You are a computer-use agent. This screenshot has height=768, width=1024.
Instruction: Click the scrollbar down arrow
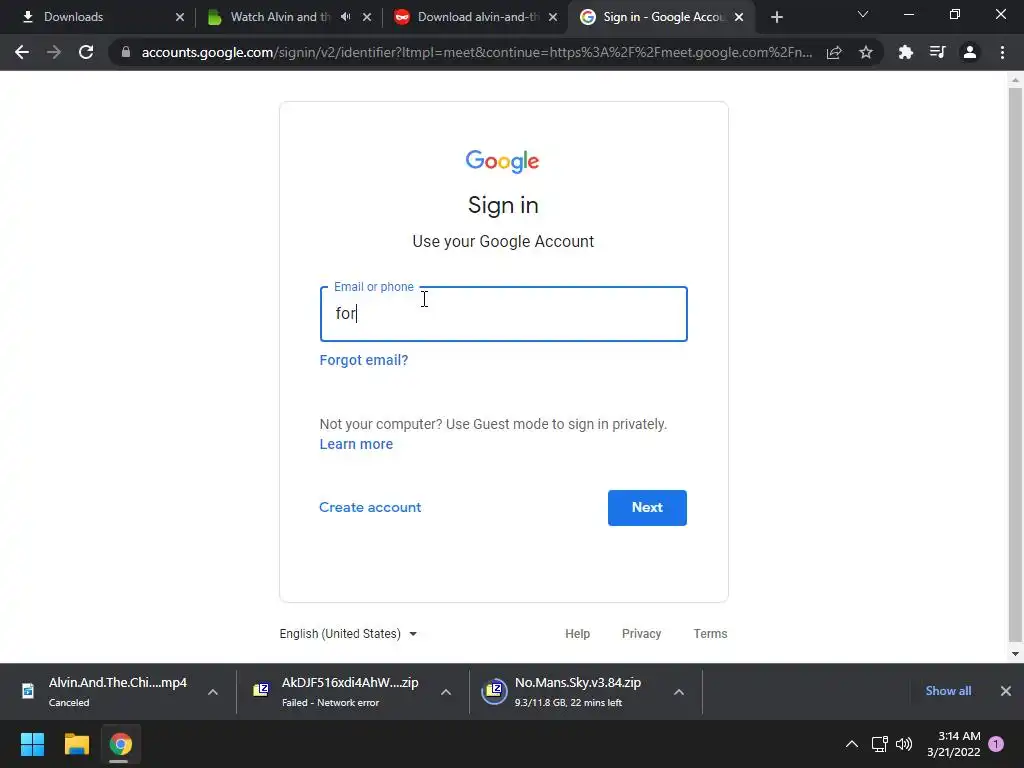(1014, 654)
